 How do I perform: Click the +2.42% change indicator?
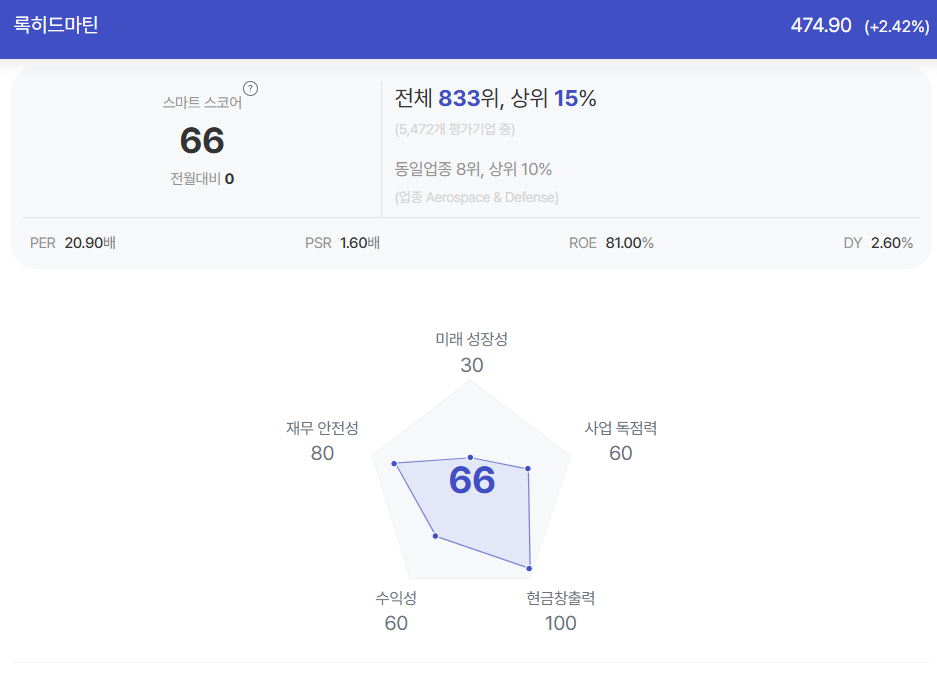[896, 26]
